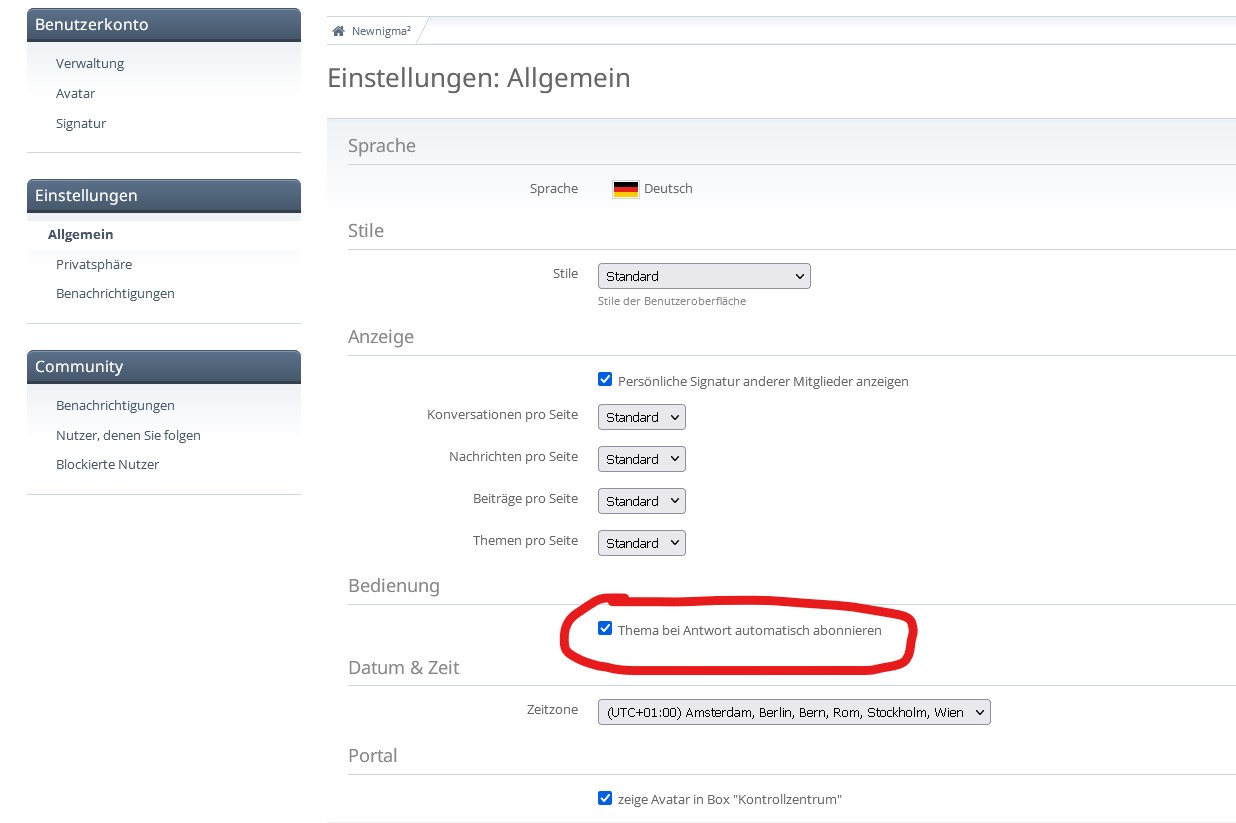
Task: Open 'Themen pro Seite' dropdown
Action: tap(641, 543)
